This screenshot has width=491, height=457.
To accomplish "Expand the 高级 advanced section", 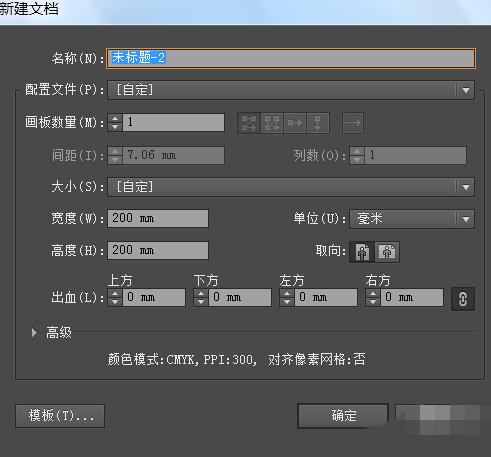I will [34, 332].
